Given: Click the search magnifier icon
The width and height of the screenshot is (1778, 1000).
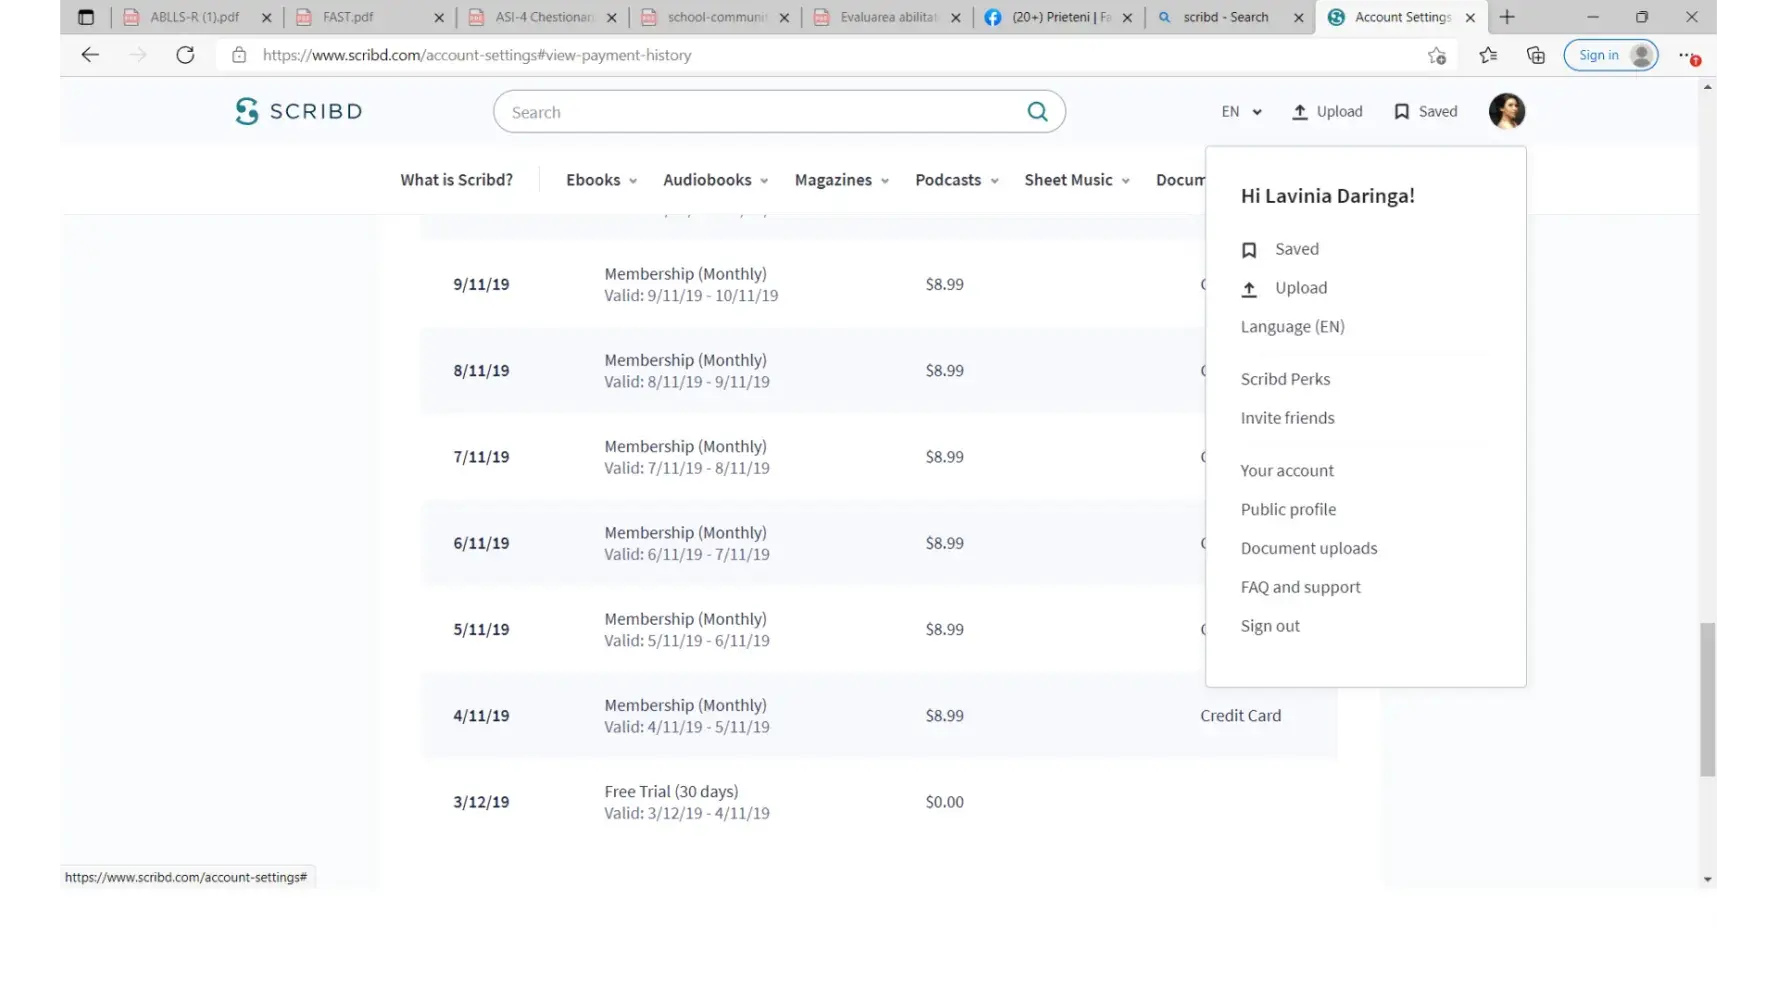Looking at the screenshot, I should pyautogui.click(x=1037, y=112).
